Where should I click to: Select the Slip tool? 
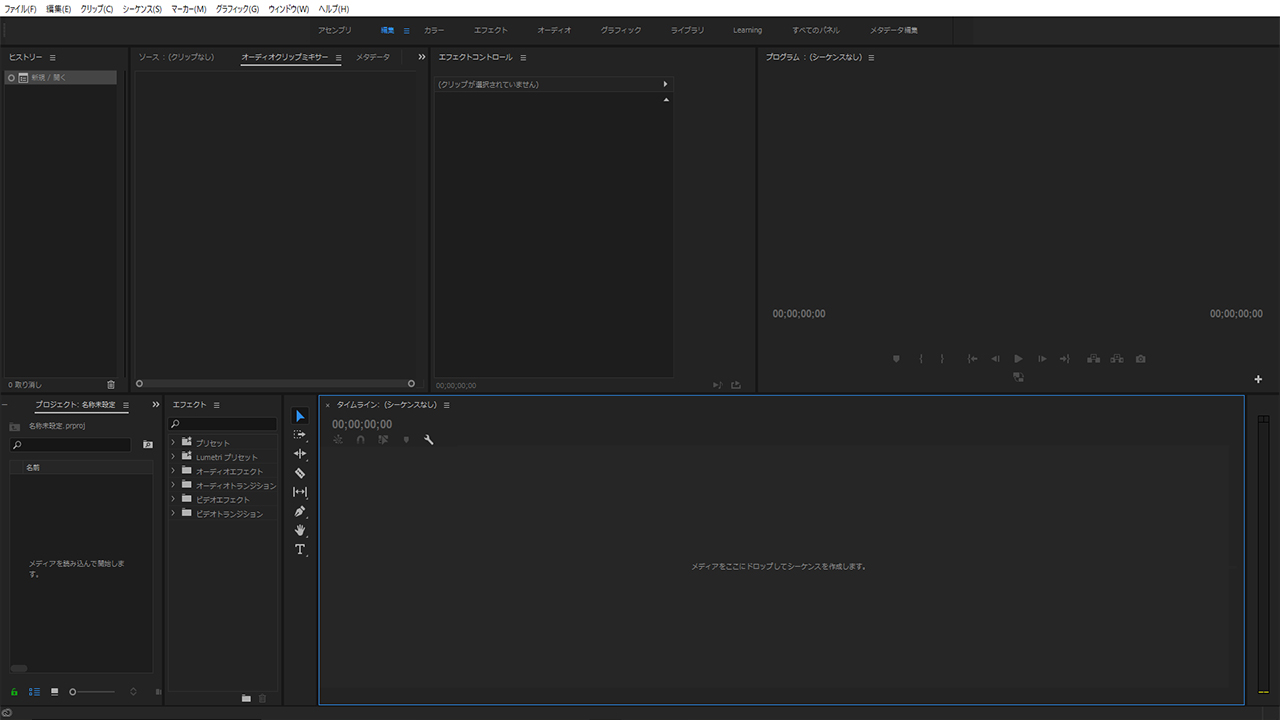300,492
